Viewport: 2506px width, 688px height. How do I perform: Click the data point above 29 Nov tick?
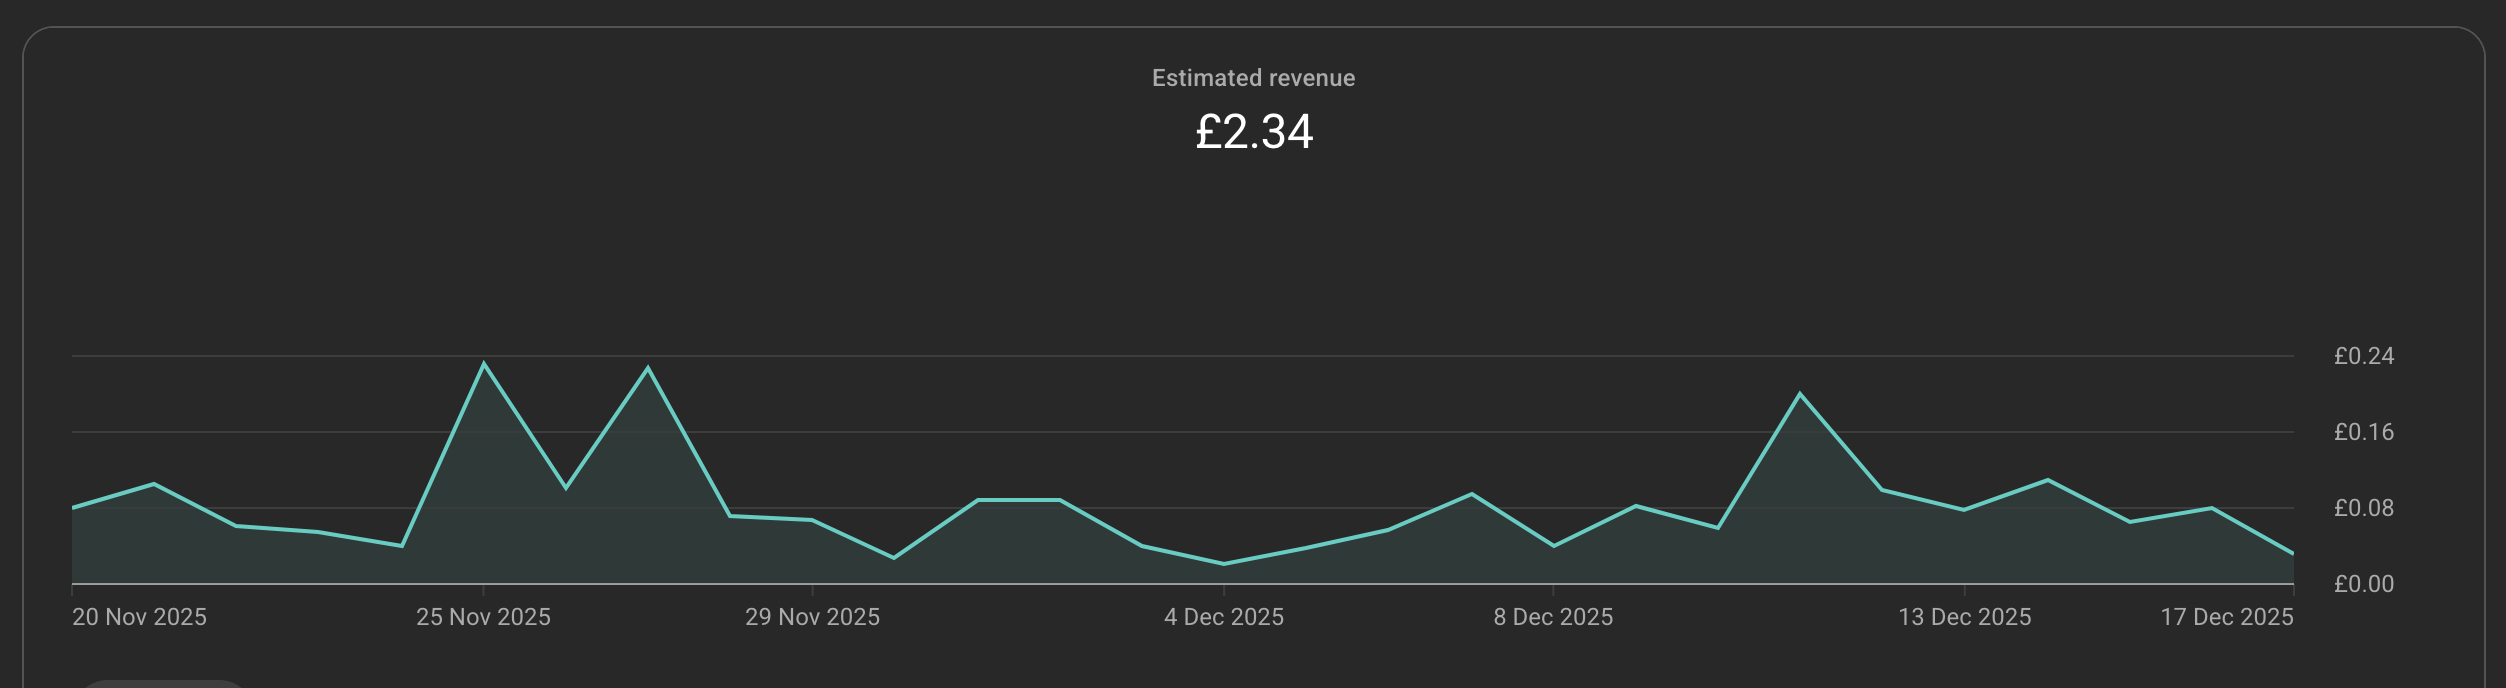pyautogui.click(x=812, y=520)
